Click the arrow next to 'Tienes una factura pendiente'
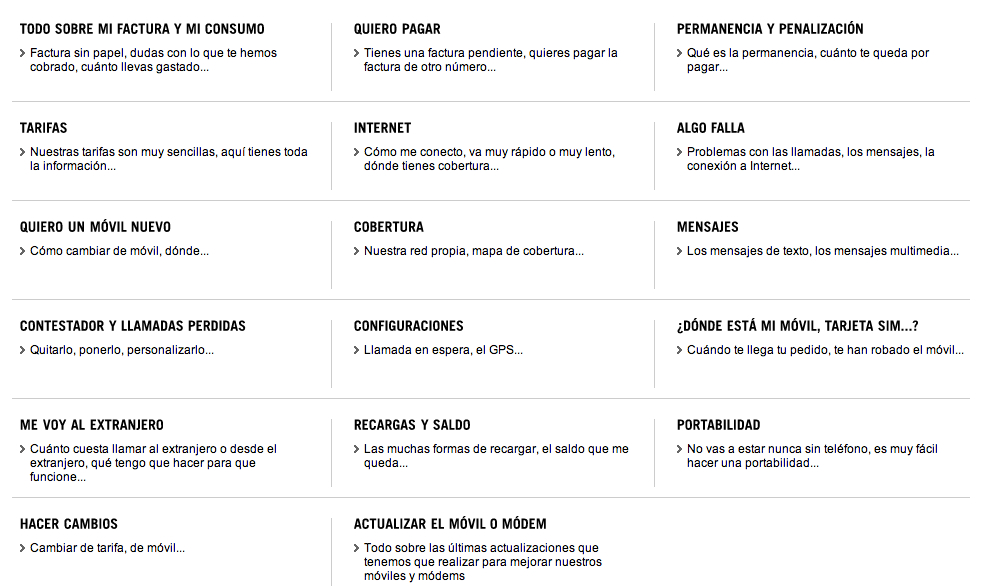This screenshot has height=587, width=982. point(356,53)
